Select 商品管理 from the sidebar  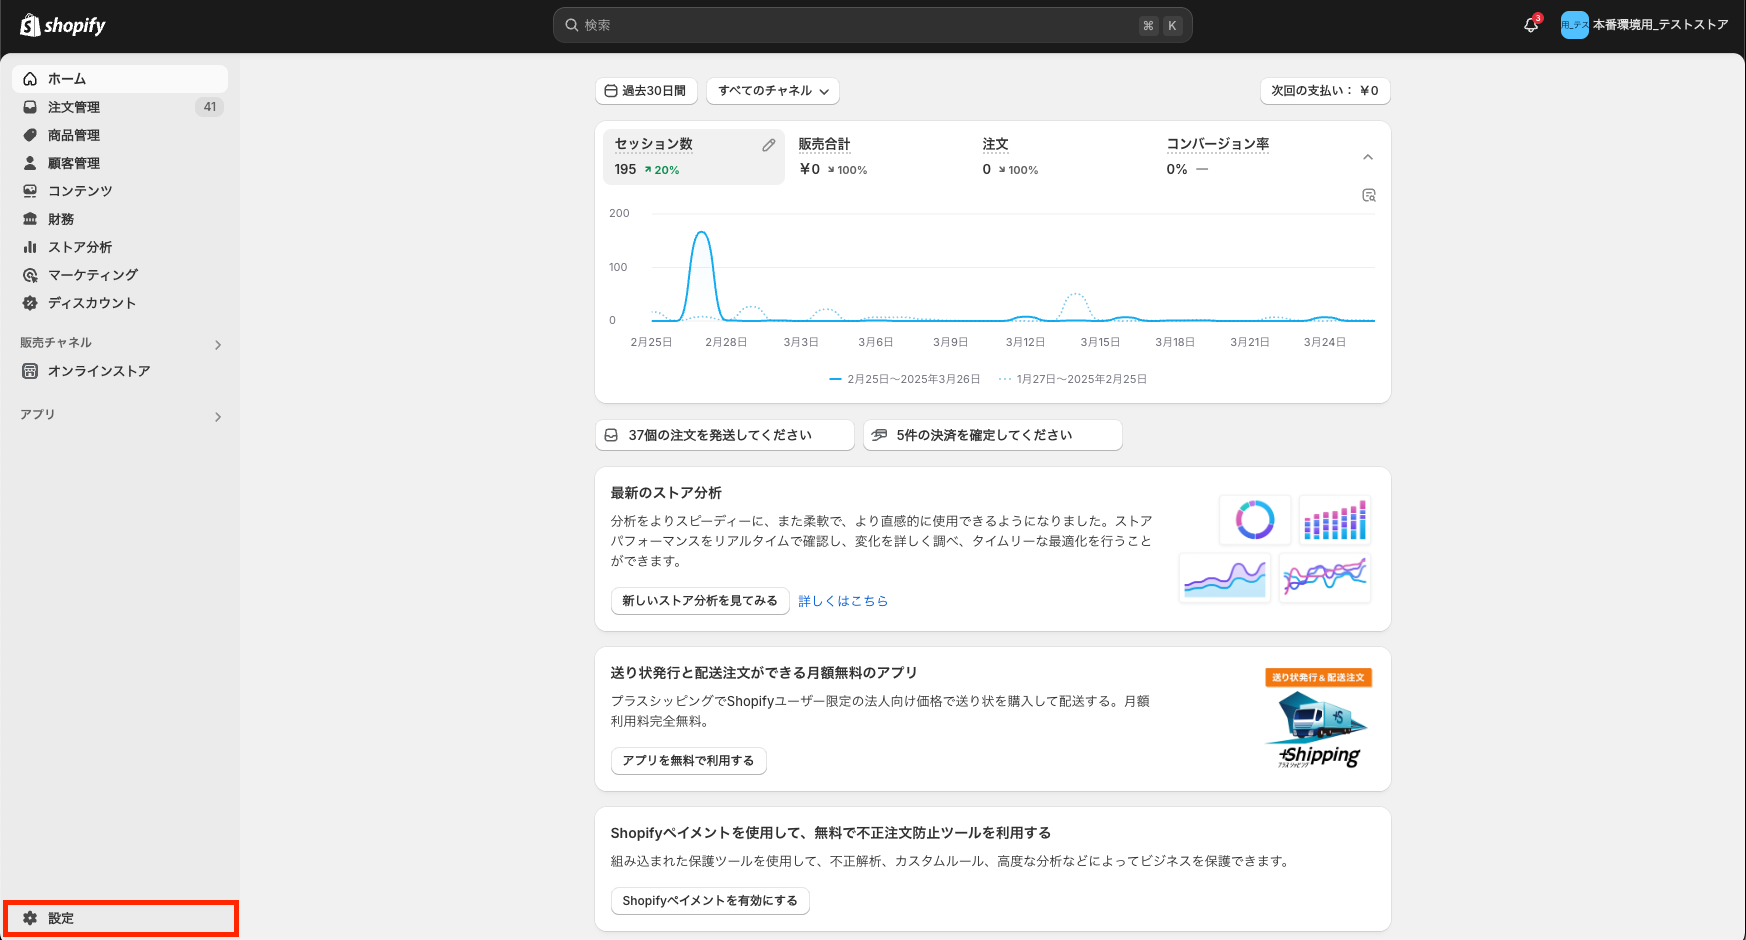(x=73, y=134)
